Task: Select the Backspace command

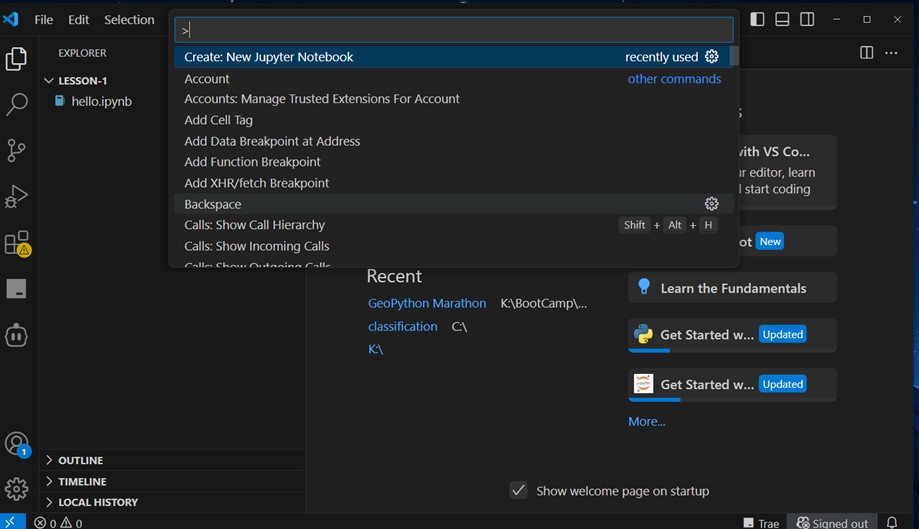Action: pyautogui.click(x=454, y=204)
